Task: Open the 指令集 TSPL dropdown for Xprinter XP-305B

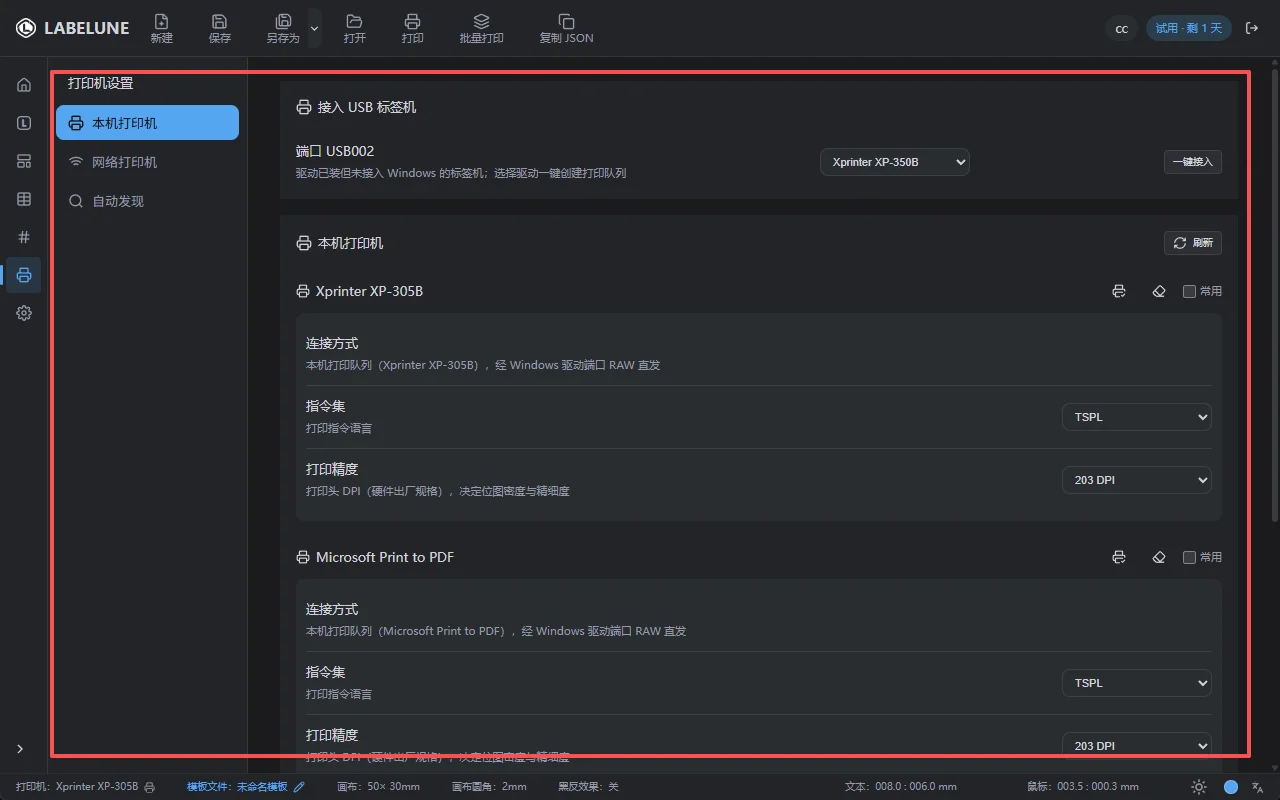Action: click(1137, 417)
